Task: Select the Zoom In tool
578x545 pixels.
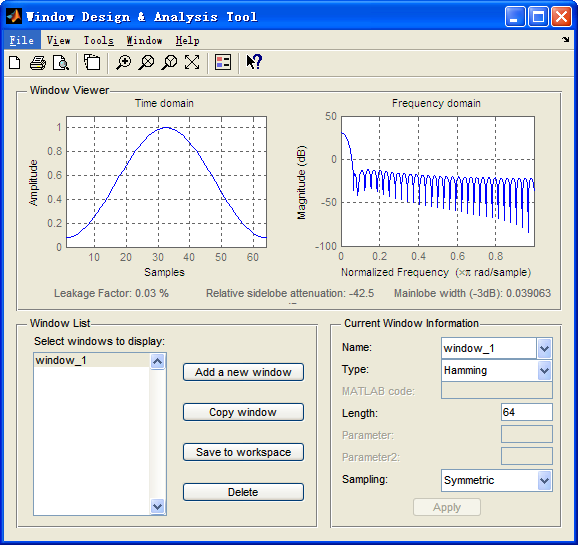Action: click(x=123, y=62)
